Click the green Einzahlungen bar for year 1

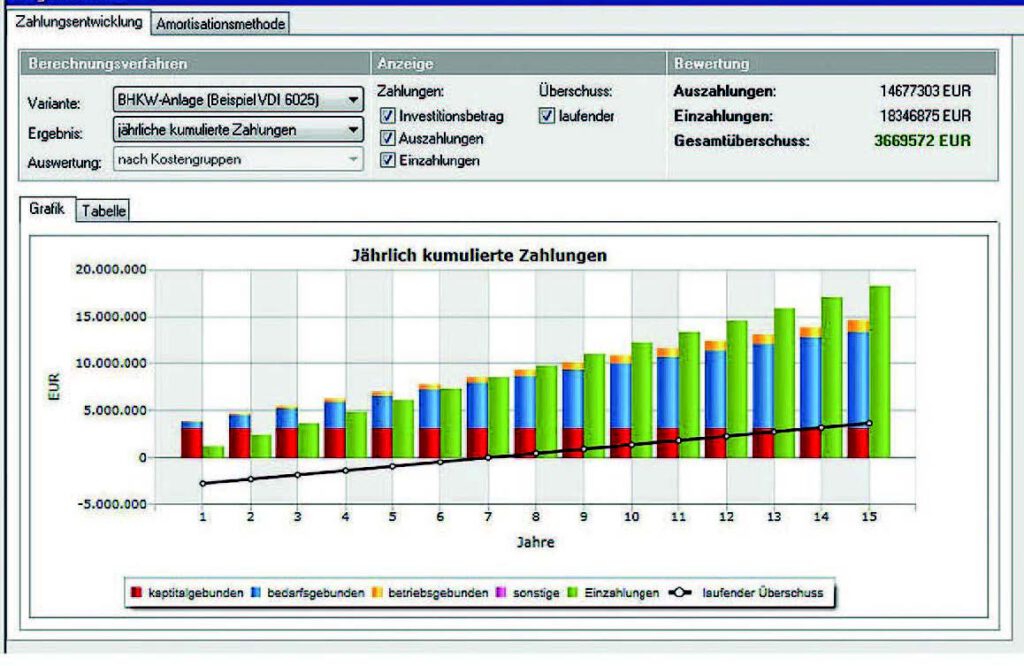click(213, 452)
